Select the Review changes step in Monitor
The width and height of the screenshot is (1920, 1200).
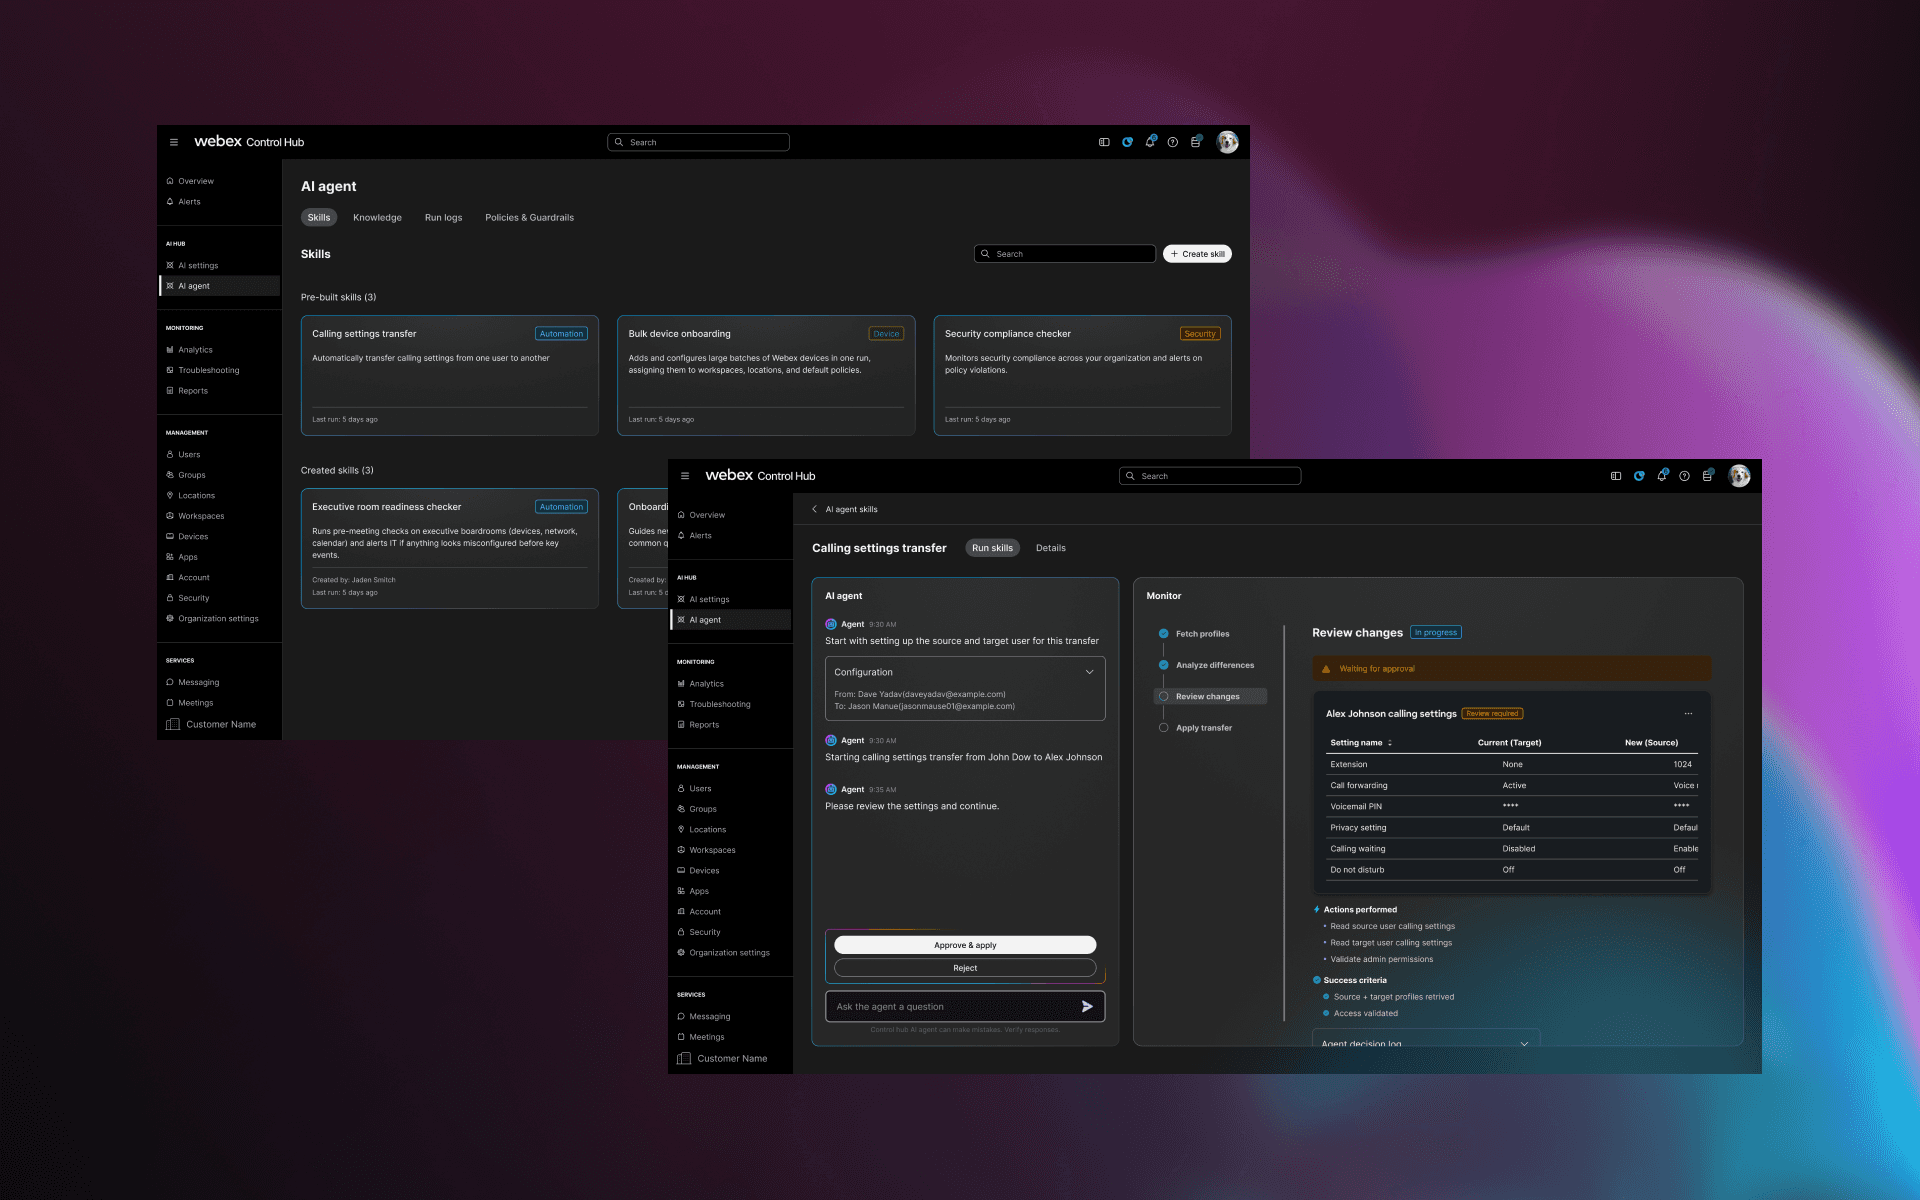[x=1207, y=697]
